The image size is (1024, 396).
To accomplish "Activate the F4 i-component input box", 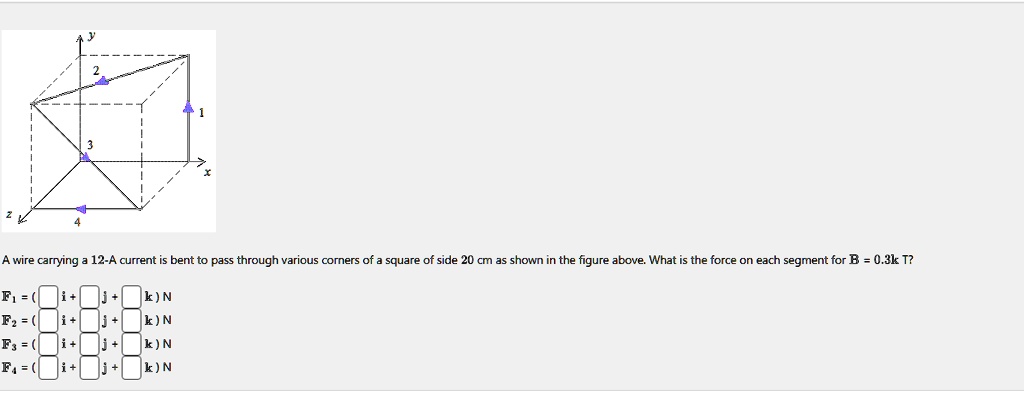I will point(48,368).
